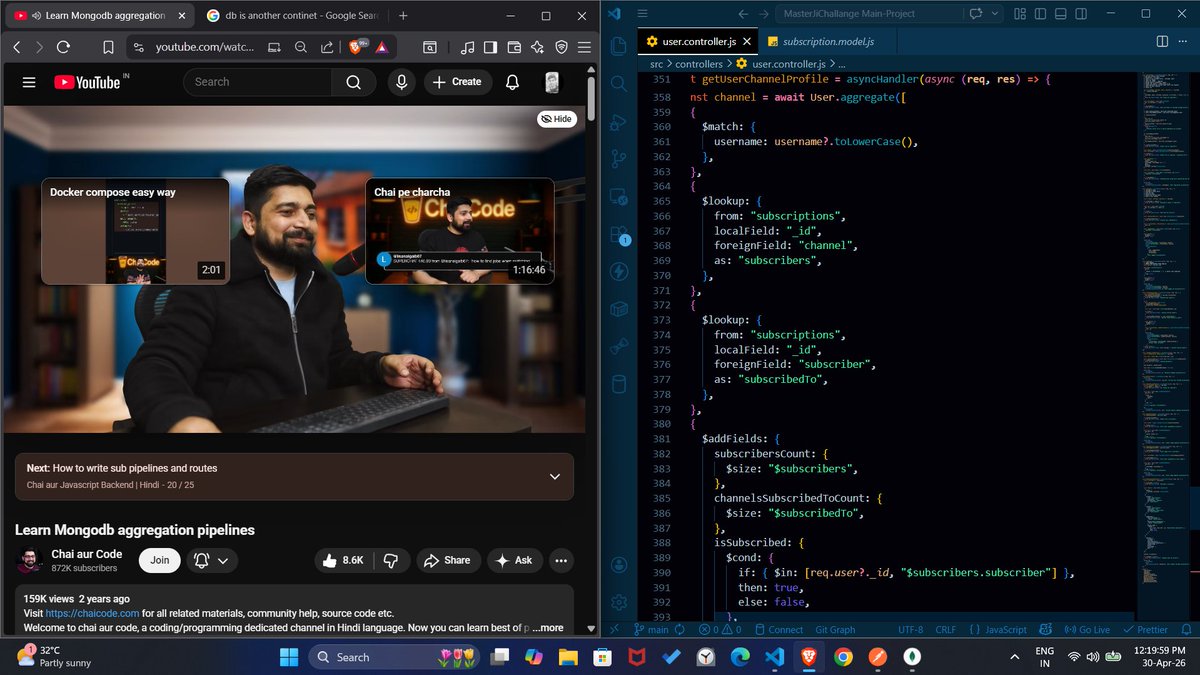Bookmark the page in Brave toolbar
1200x675 pixels.
[x=108, y=47]
